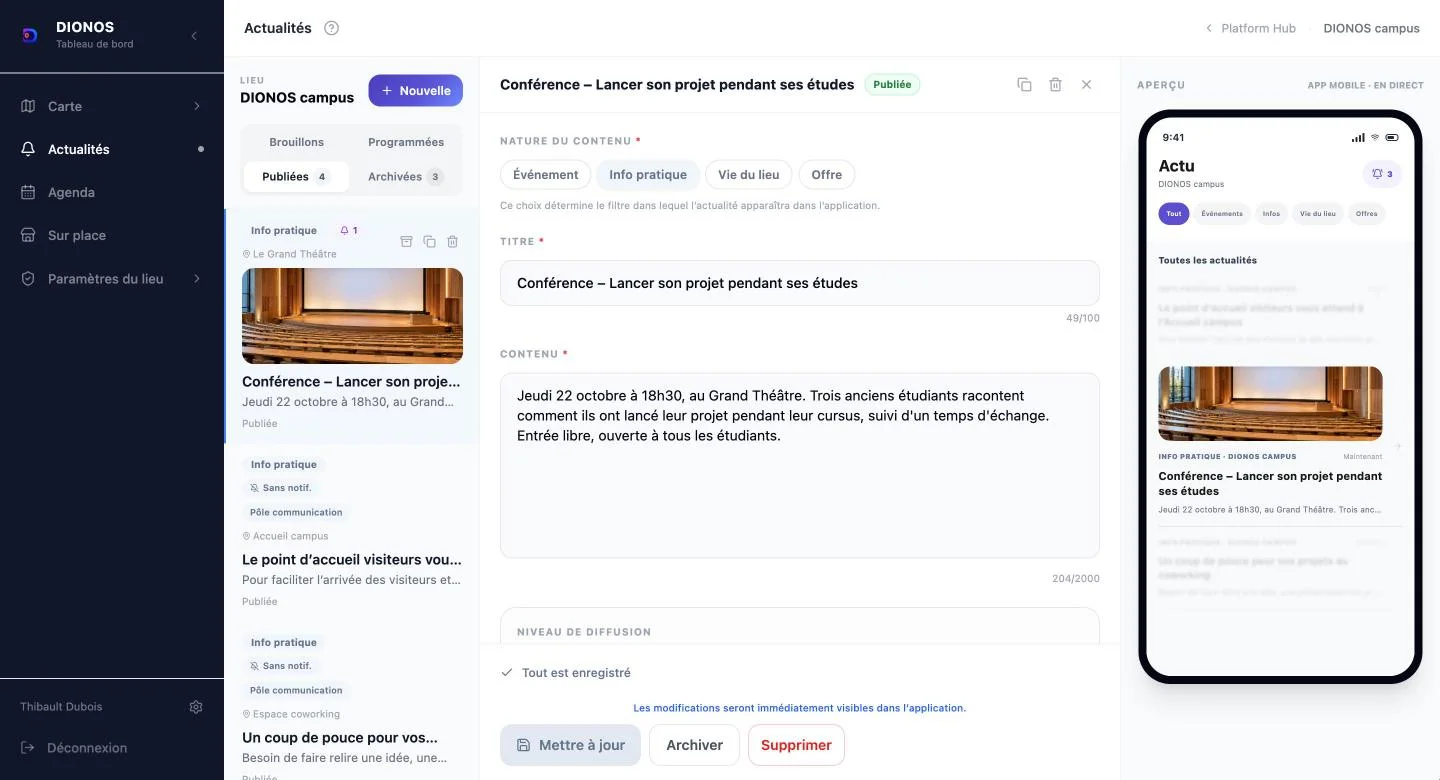
Task: Open the Carte map icon in sidebar
Action: tap(28, 106)
